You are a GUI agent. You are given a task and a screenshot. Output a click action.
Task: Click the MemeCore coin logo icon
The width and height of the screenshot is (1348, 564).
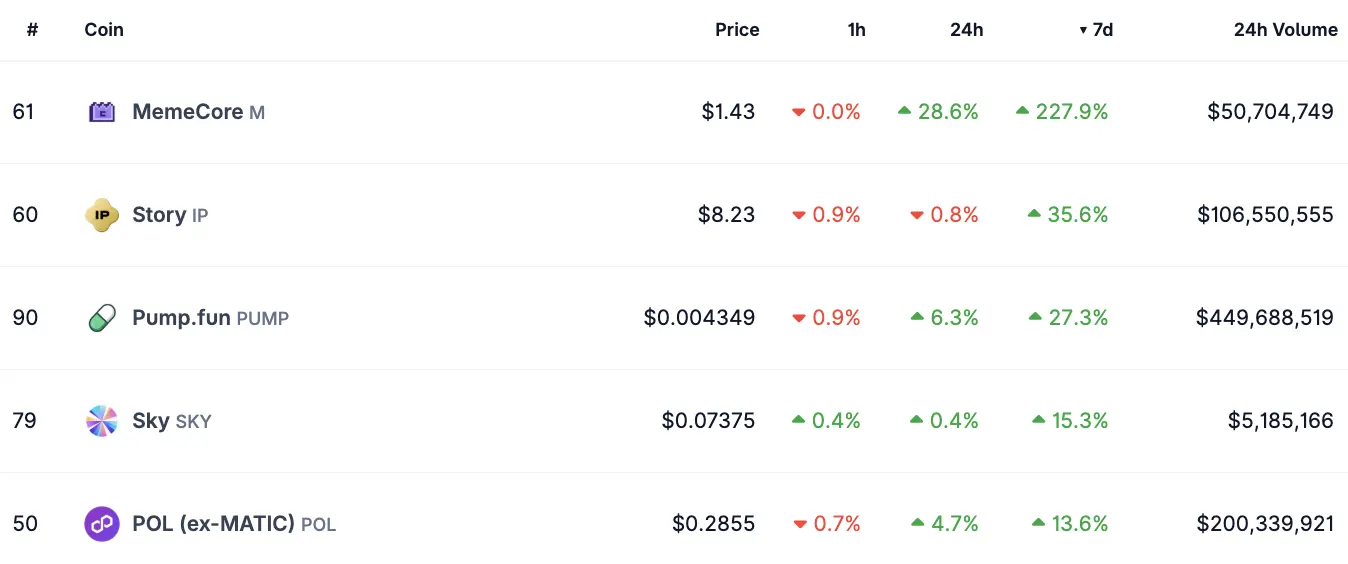tap(102, 112)
